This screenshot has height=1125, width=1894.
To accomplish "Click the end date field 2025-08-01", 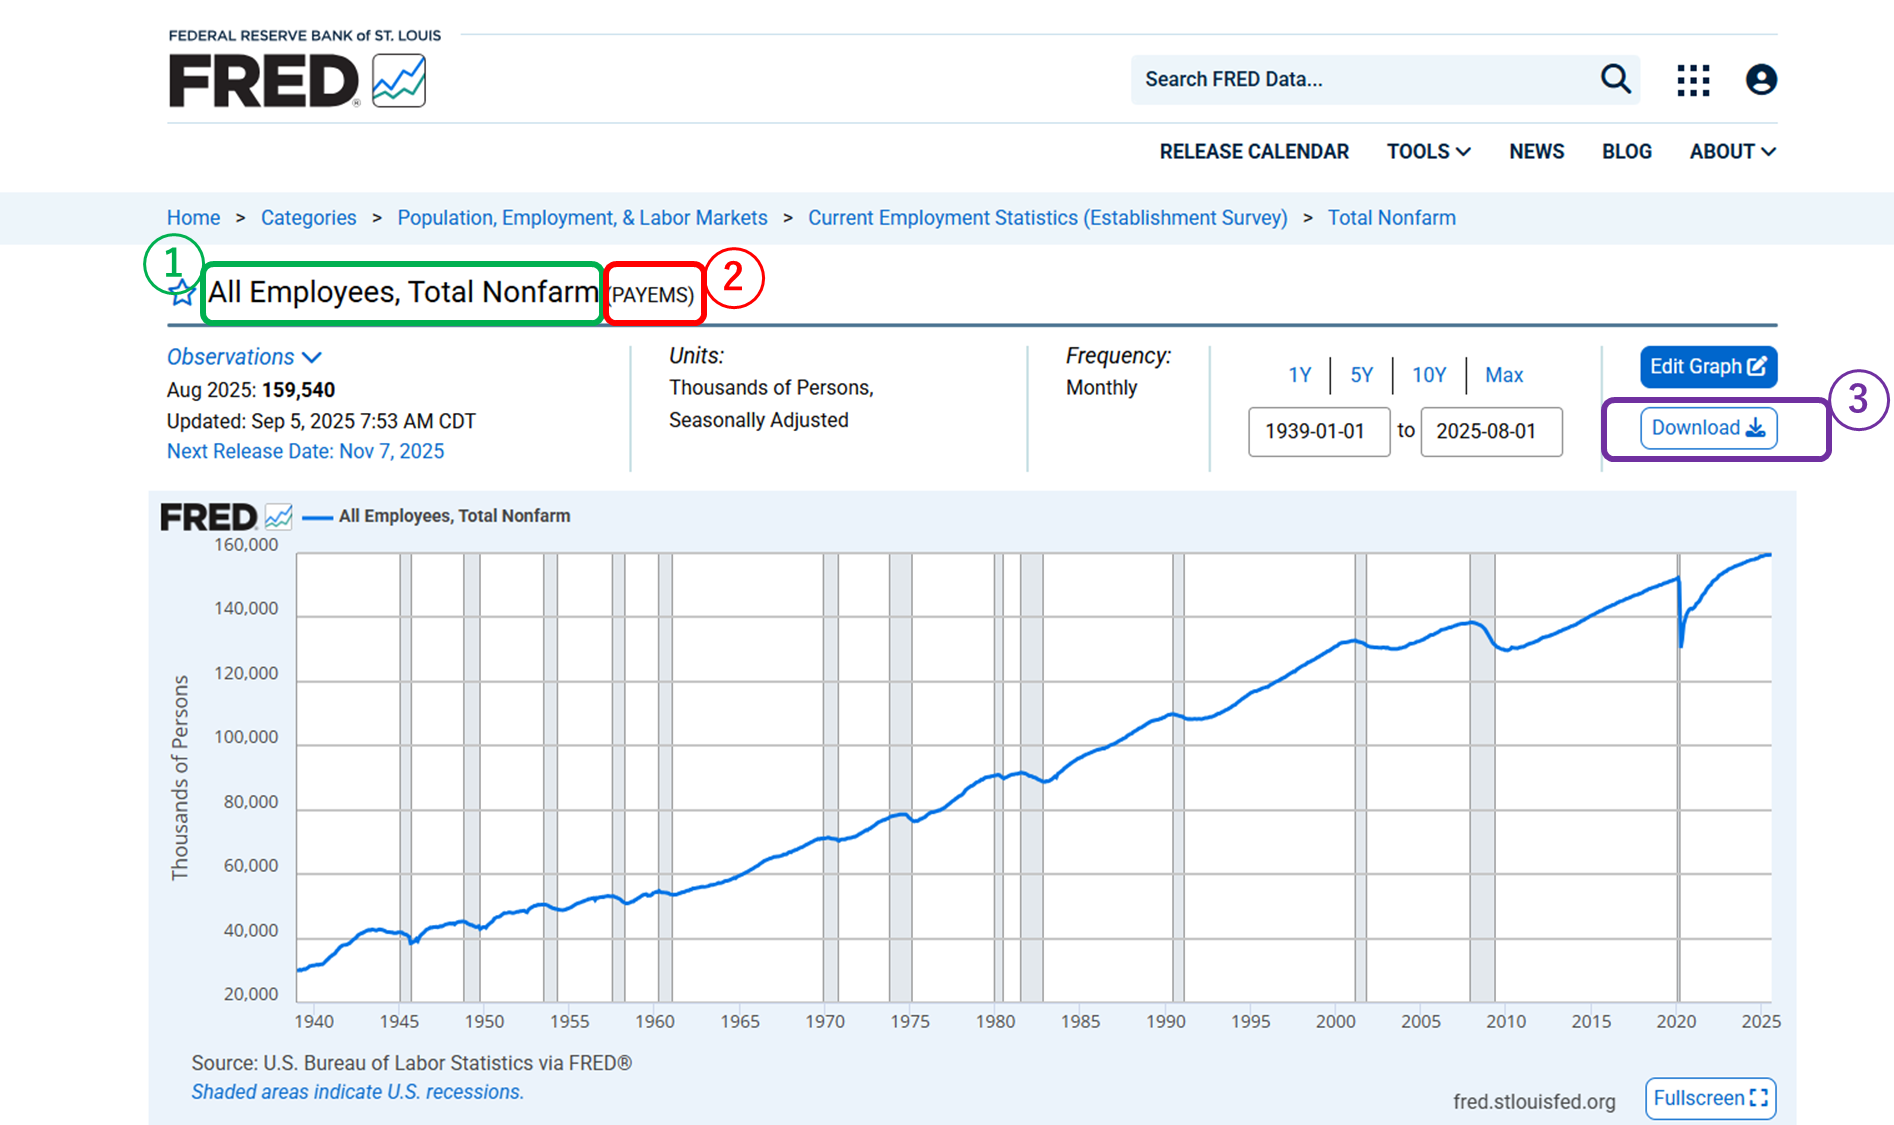I will 1491,431.
